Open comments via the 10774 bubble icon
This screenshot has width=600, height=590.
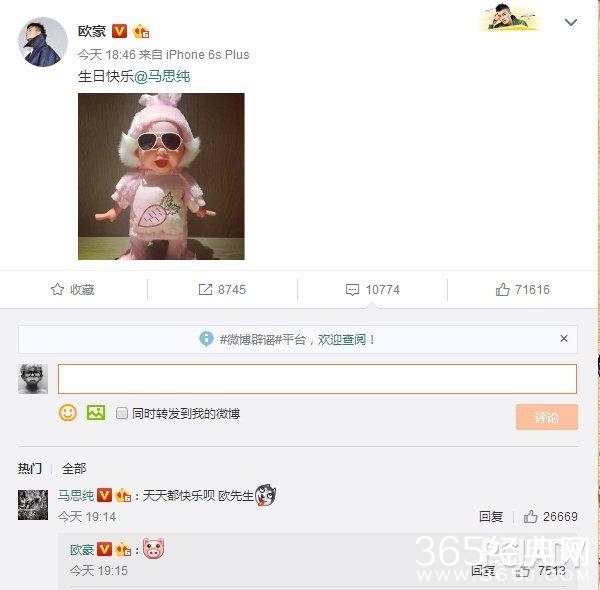click(x=352, y=290)
